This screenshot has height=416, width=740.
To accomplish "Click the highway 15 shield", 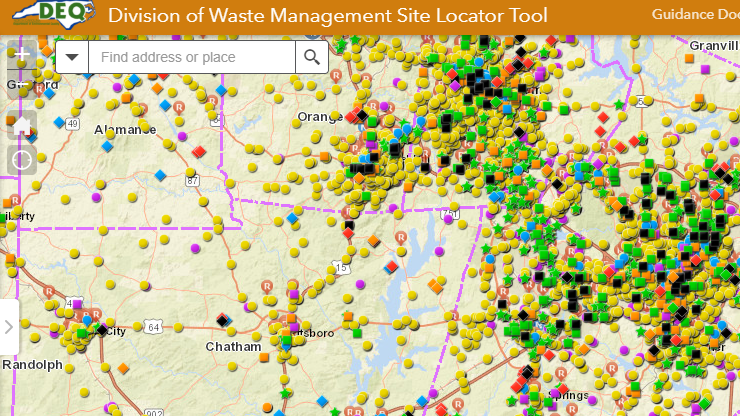I will 341,268.
